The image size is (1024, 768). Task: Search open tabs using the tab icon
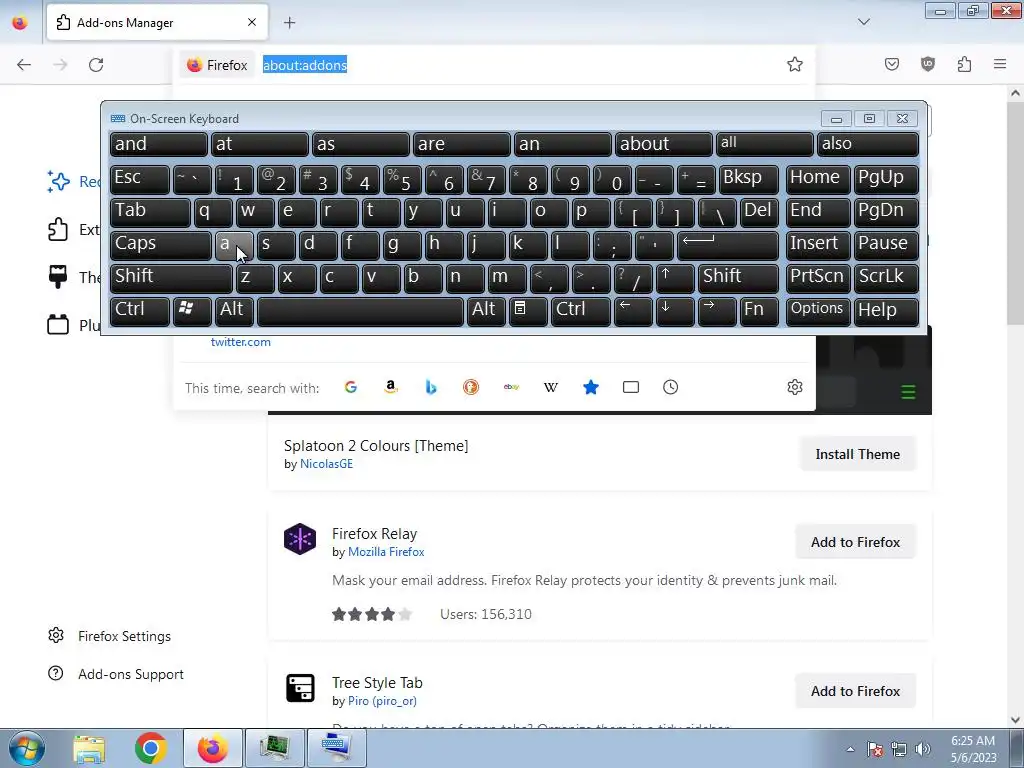[x=631, y=387]
